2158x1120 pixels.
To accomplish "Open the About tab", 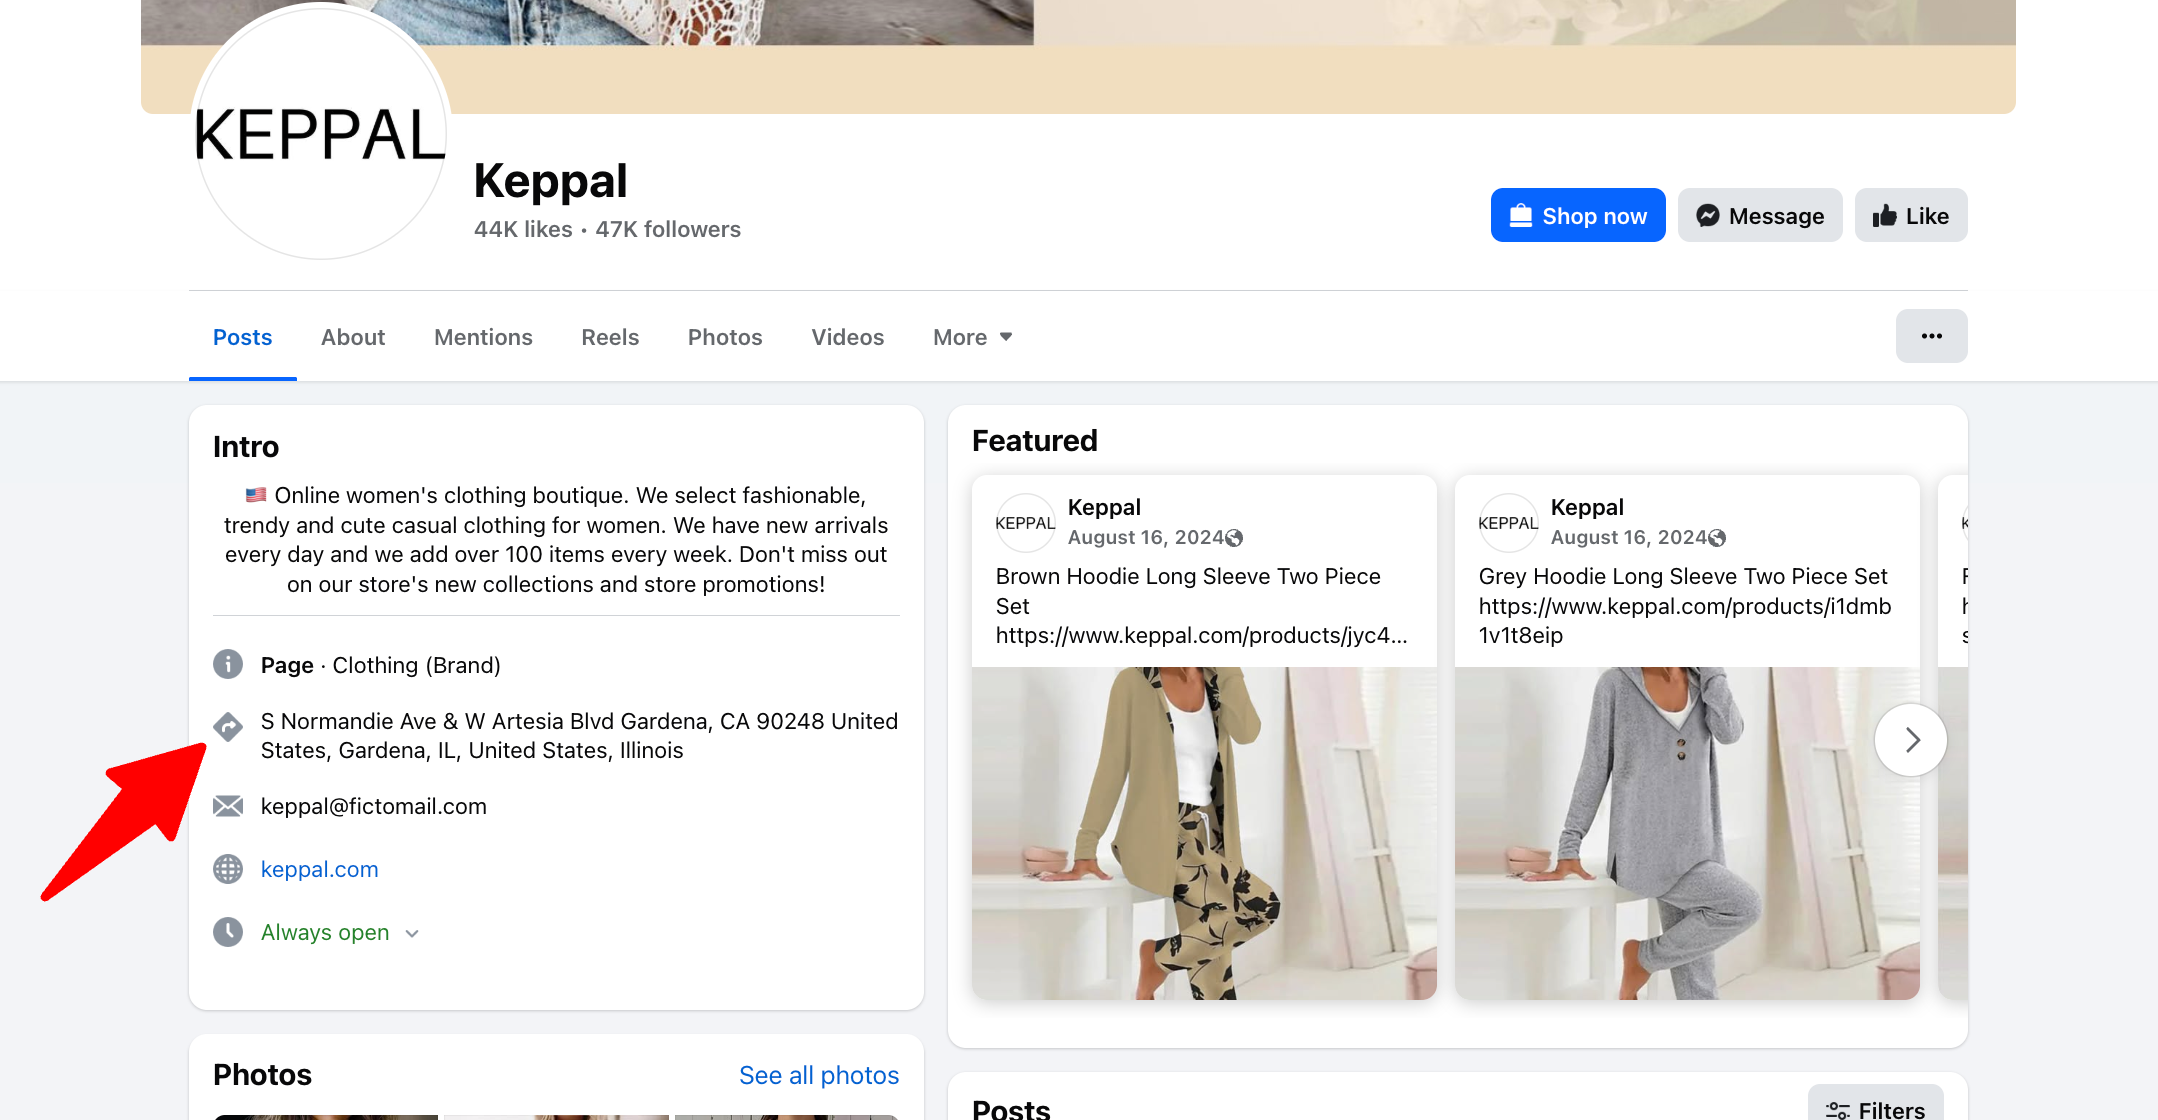I will click(353, 337).
